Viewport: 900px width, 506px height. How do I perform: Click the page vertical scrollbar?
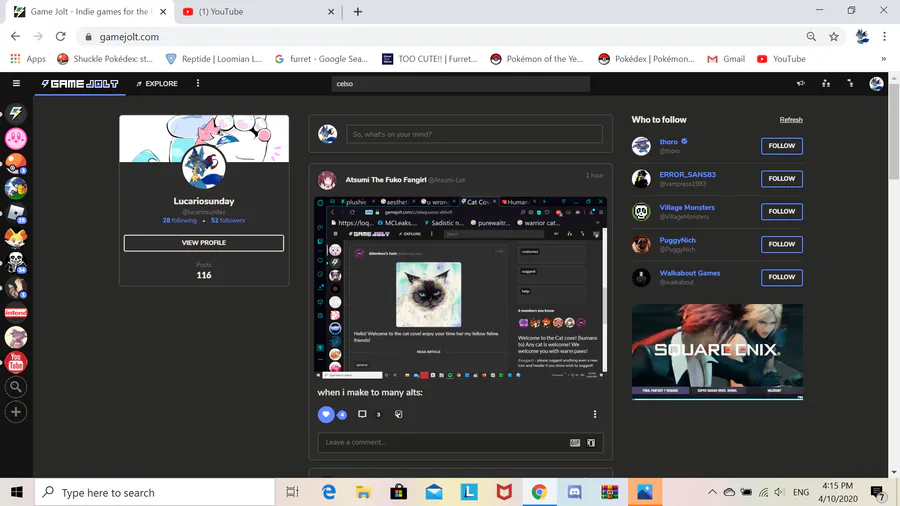tap(894, 132)
